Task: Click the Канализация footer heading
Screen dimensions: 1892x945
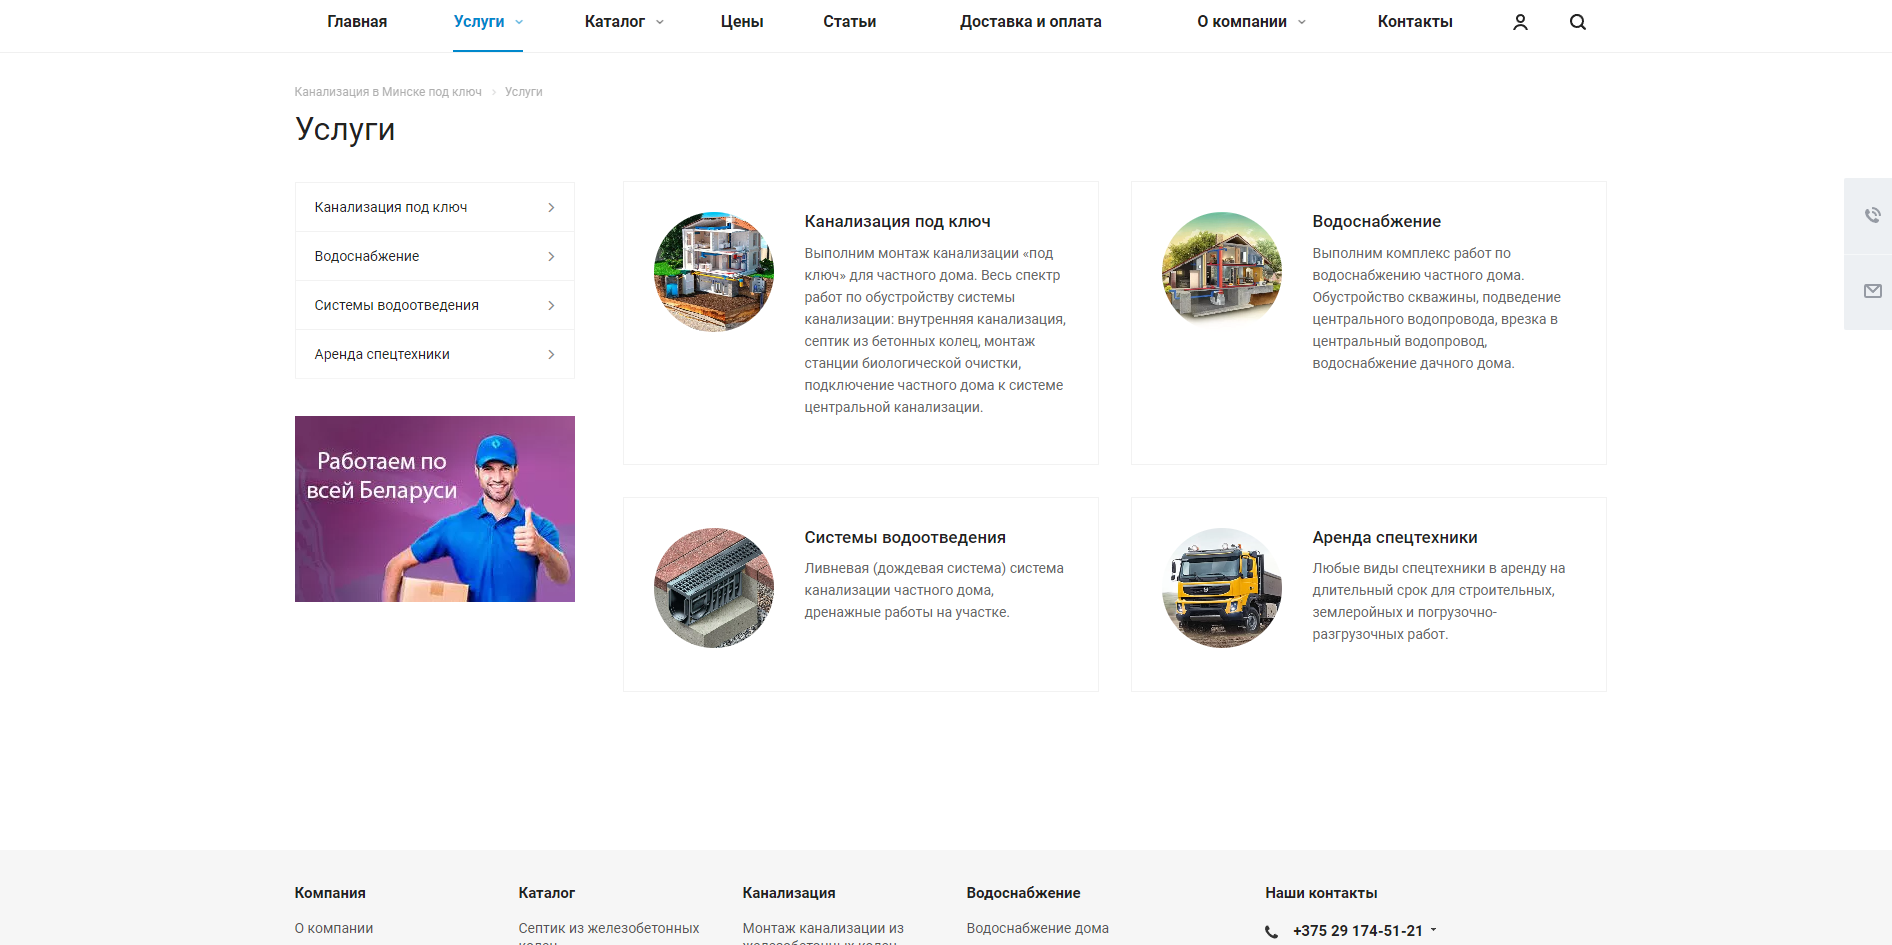Action: coord(789,893)
